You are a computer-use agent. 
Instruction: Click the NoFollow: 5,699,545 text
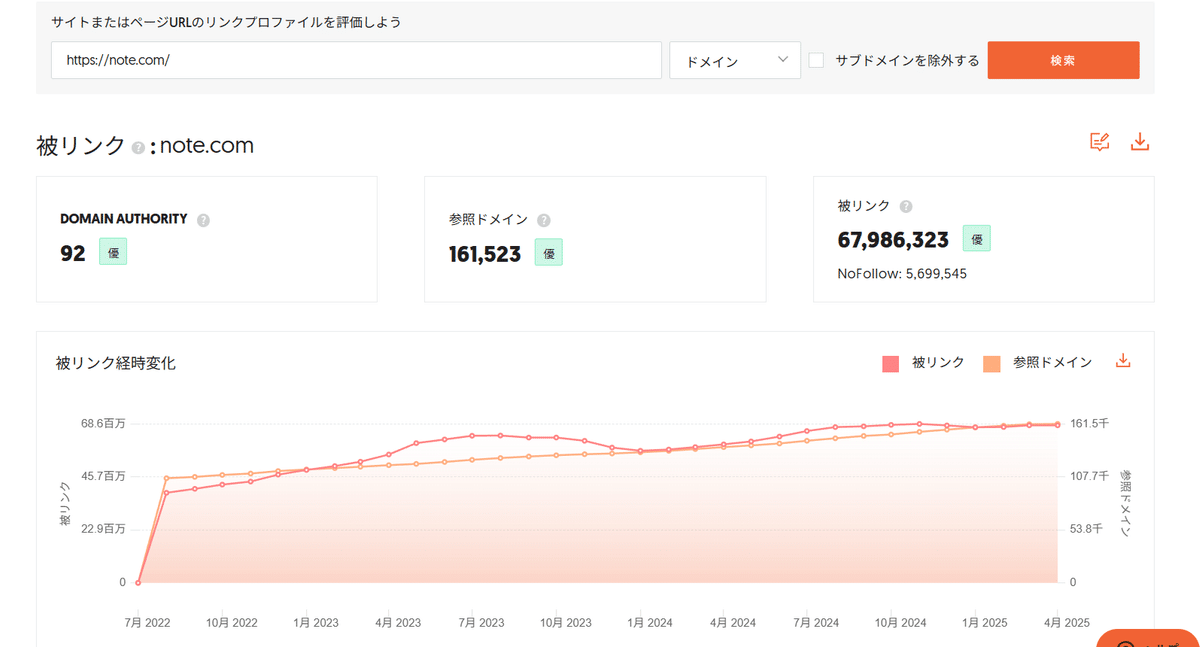[900, 273]
